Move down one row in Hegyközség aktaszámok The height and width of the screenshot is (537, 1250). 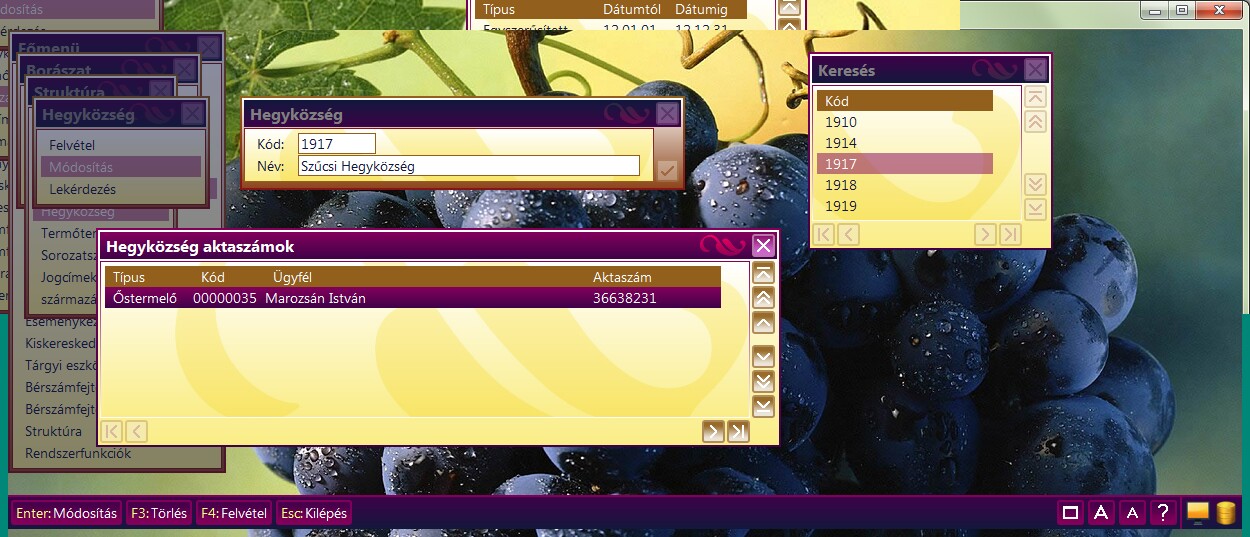coord(763,357)
